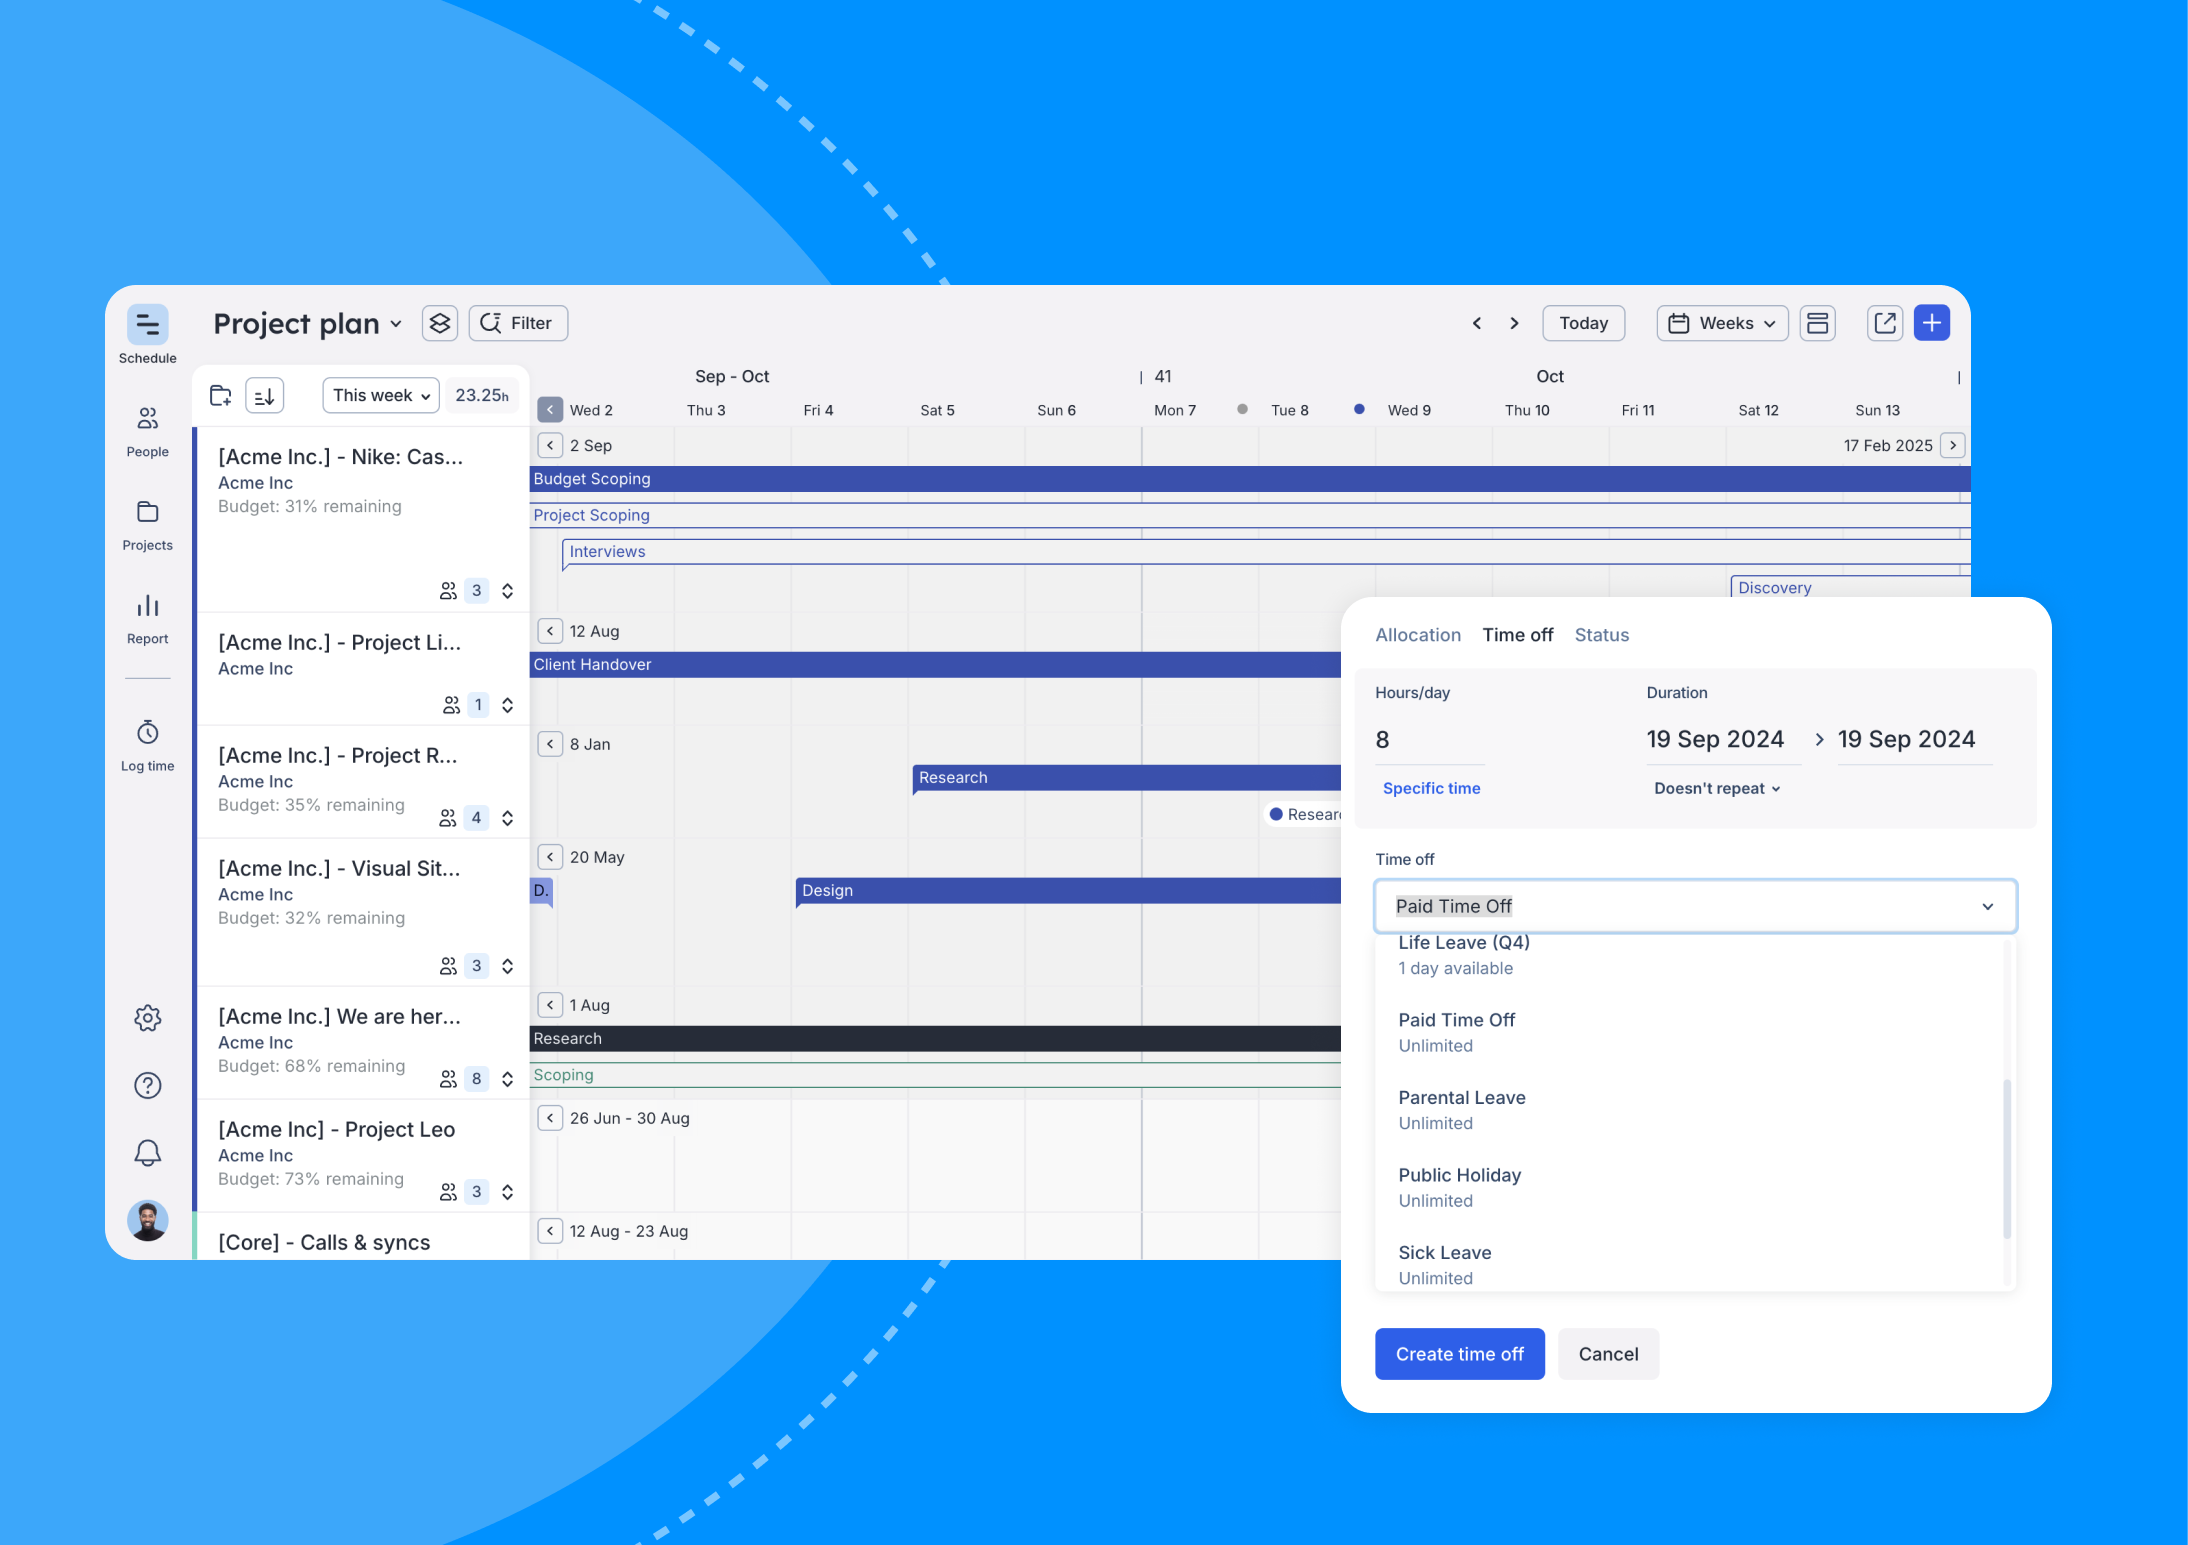
Task: Switch to the Allocation tab
Action: point(1418,634)
